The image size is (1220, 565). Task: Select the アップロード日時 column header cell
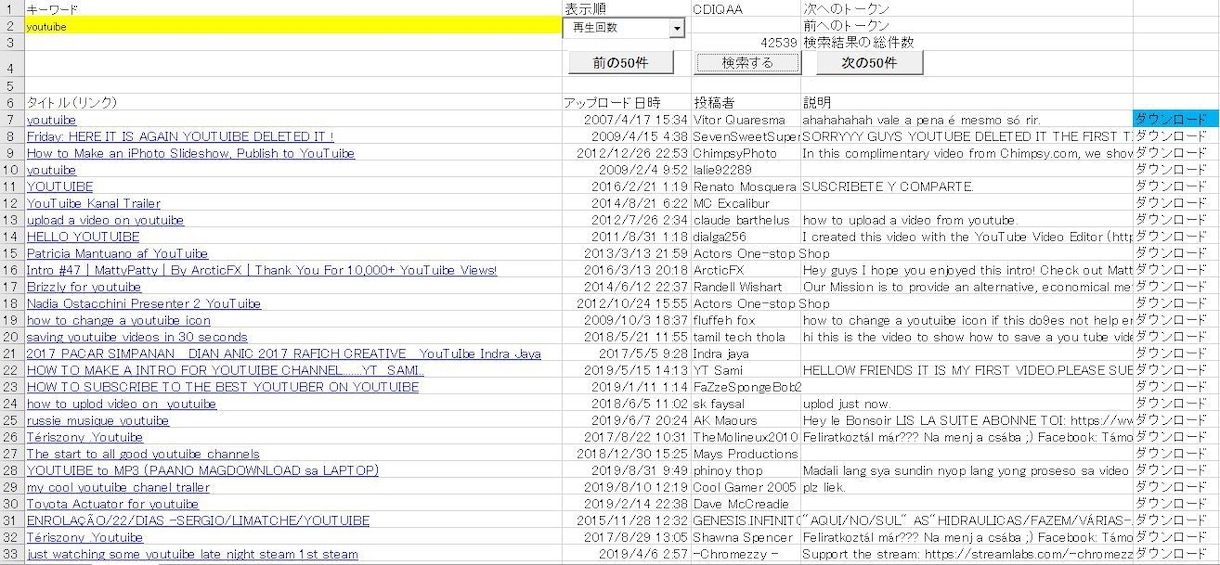[626, 102]
